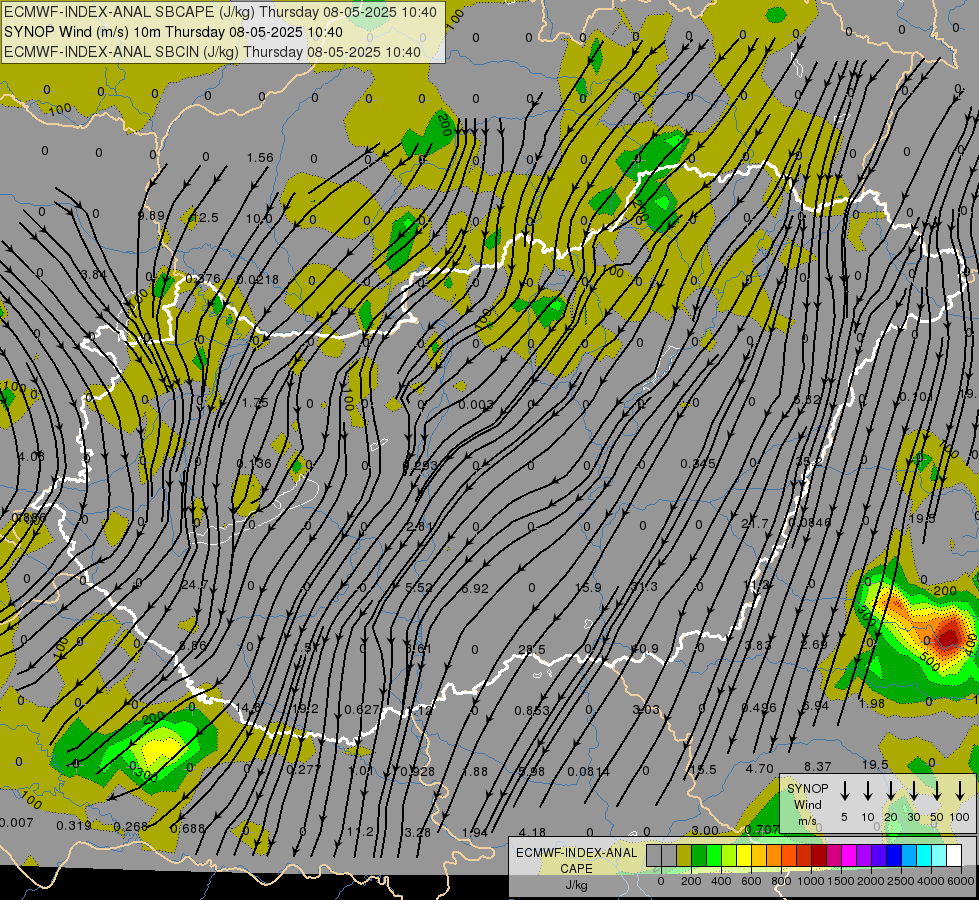Screen dimensions: 979x900
Task: Click the 19.2 value on the map
Action: [x=305, y=708]
